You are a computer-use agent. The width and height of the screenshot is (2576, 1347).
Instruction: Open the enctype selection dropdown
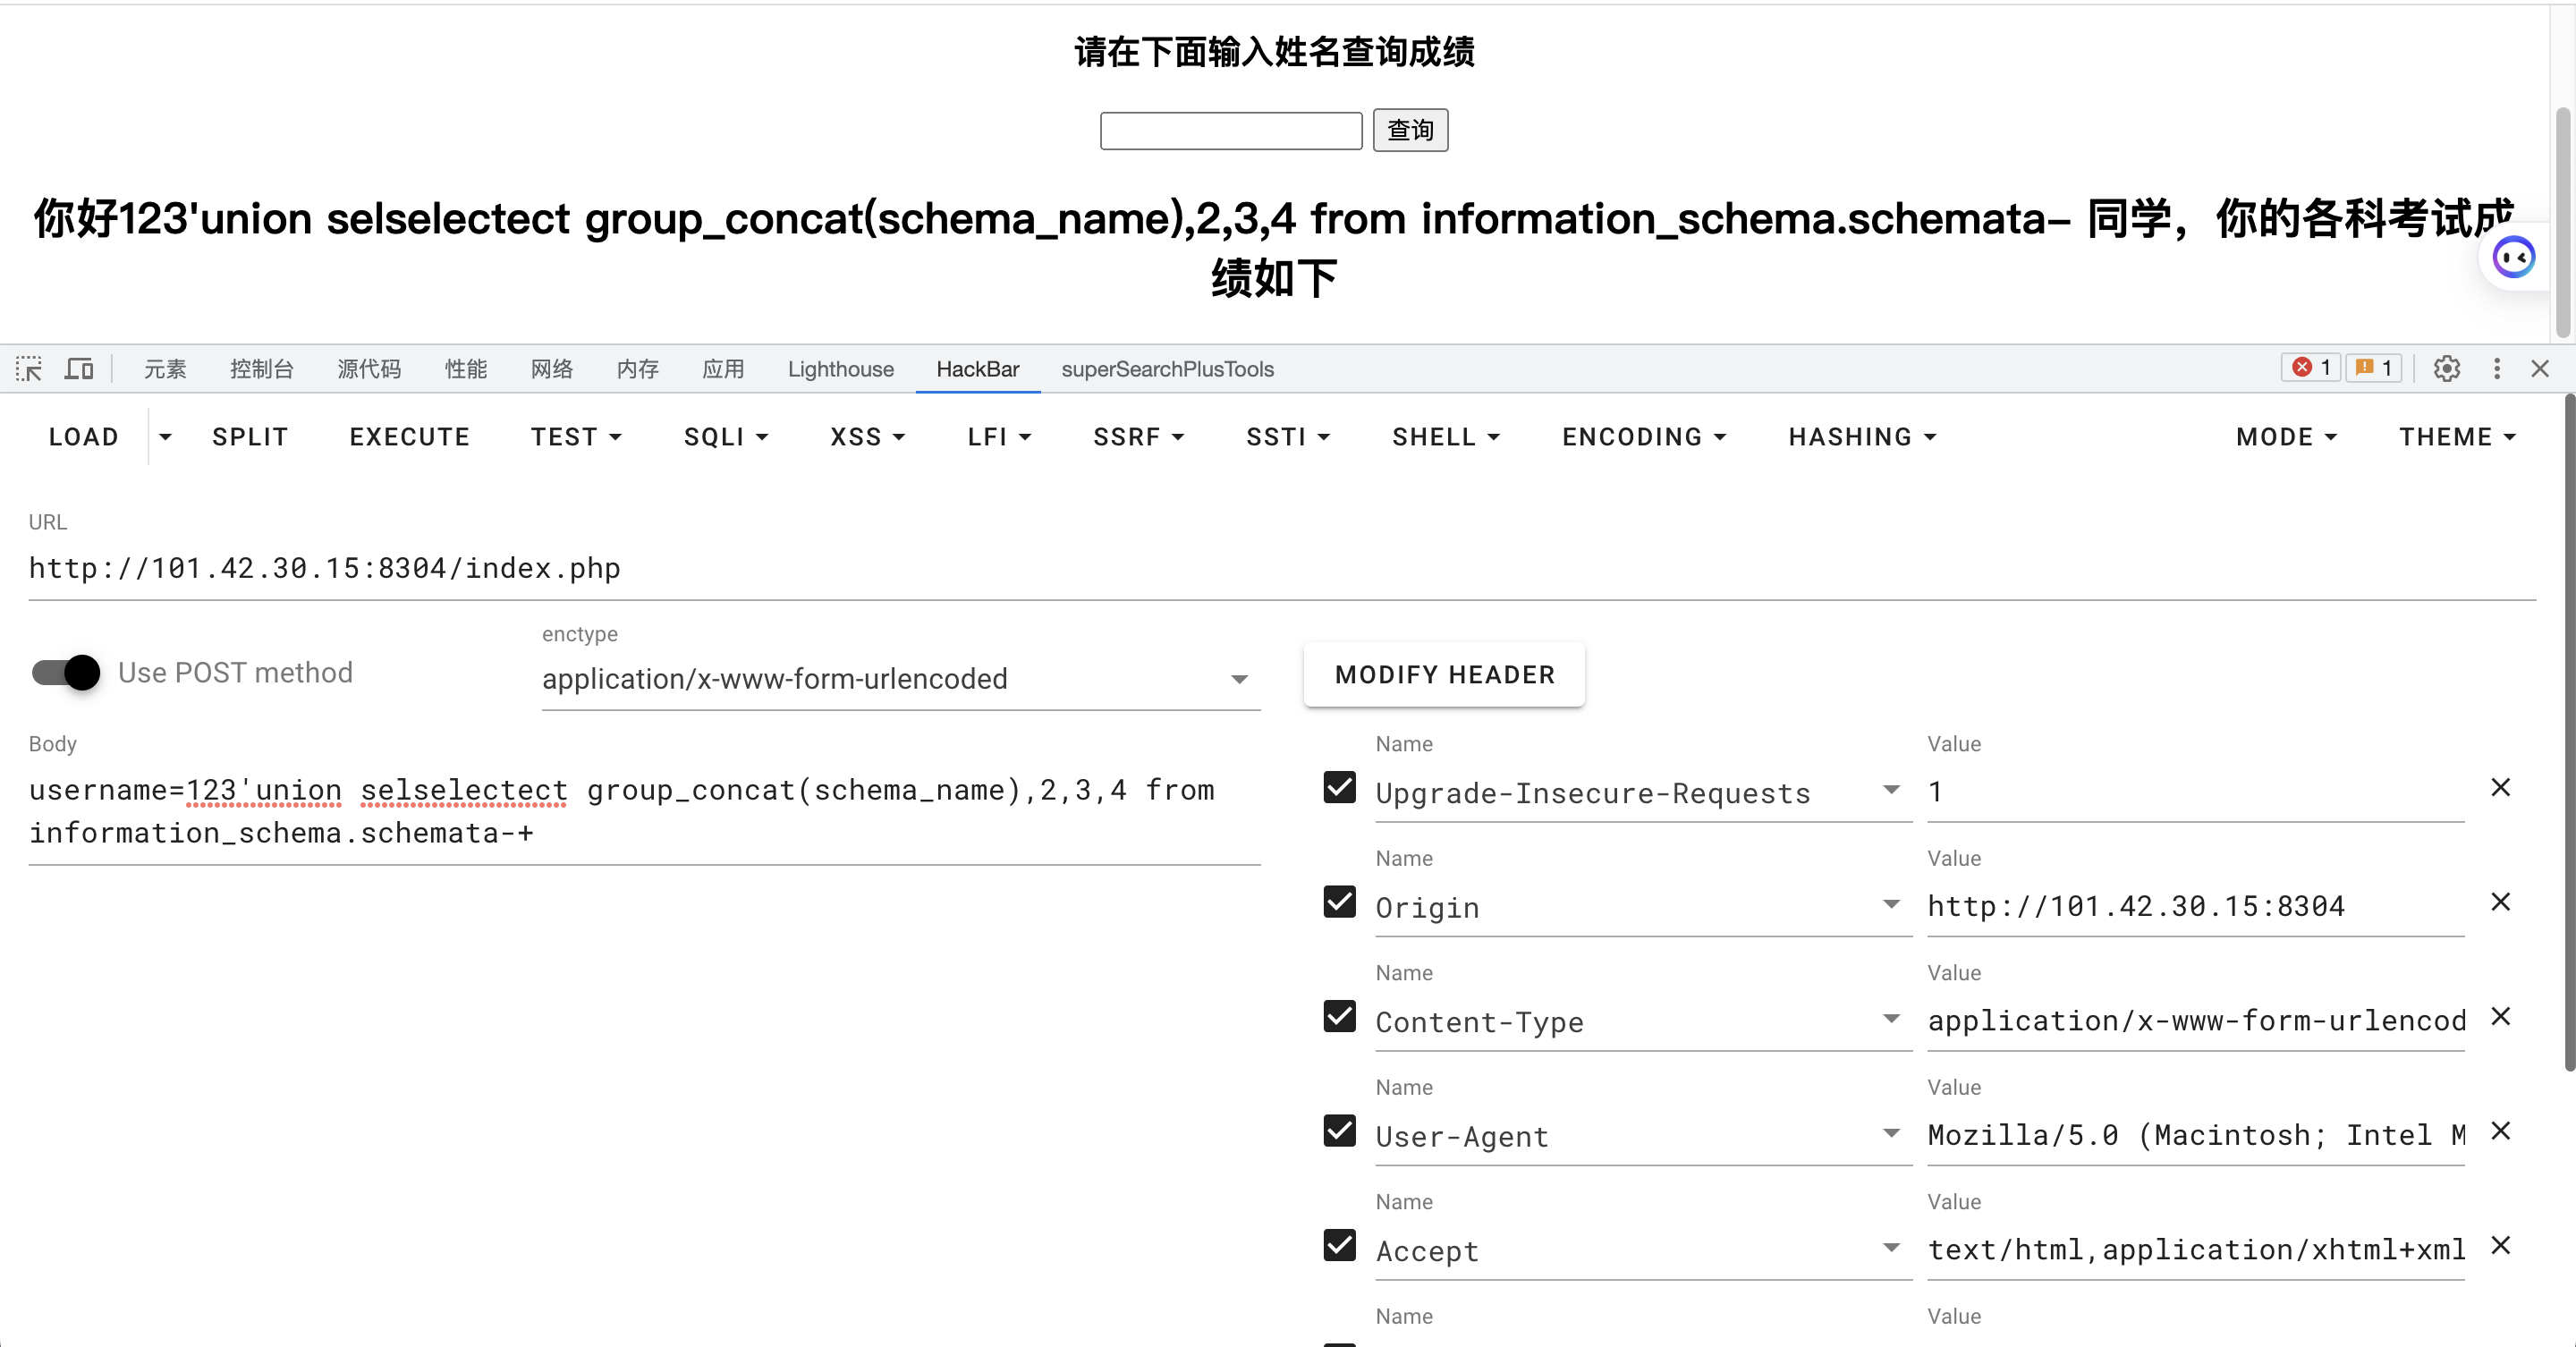901,679
